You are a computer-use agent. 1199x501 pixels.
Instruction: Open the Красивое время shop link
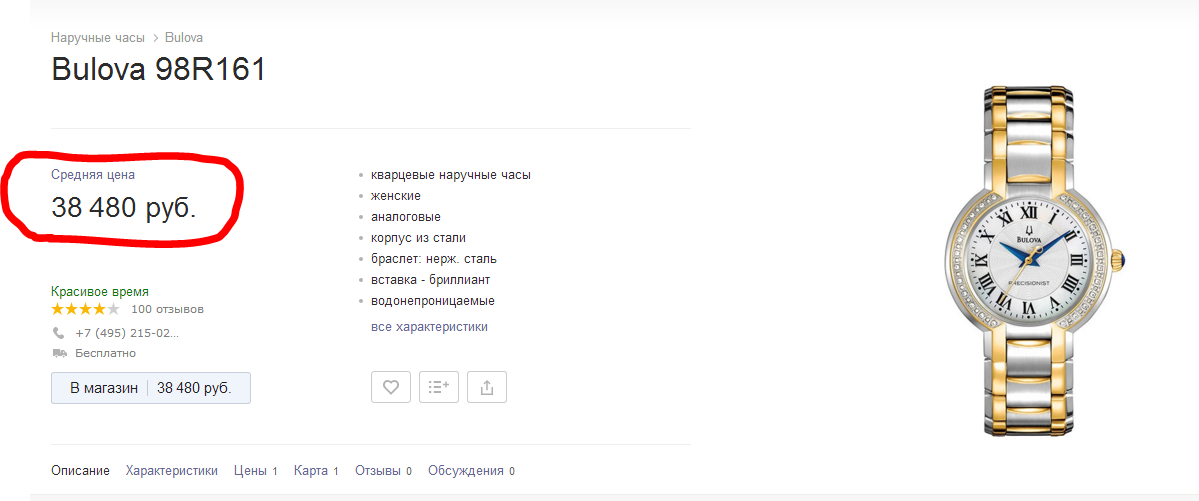coord(99,292)
